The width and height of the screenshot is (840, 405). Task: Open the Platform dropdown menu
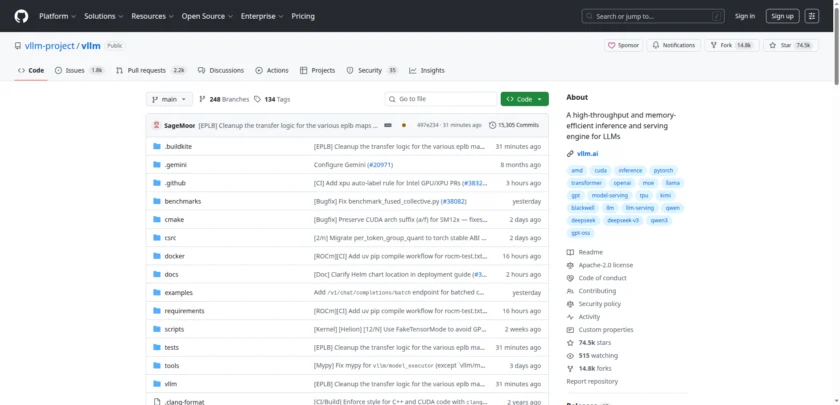tap(57, 16)
